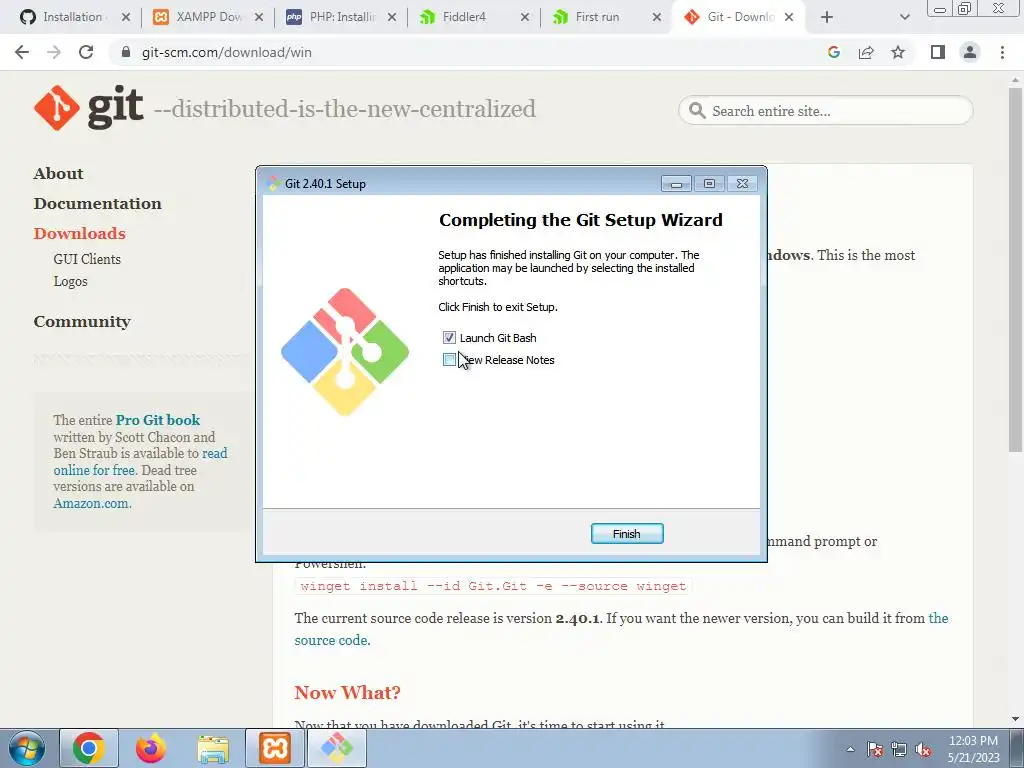Open XAMPP from the taskbar
1024x768 pixels.
pos(274,748)
